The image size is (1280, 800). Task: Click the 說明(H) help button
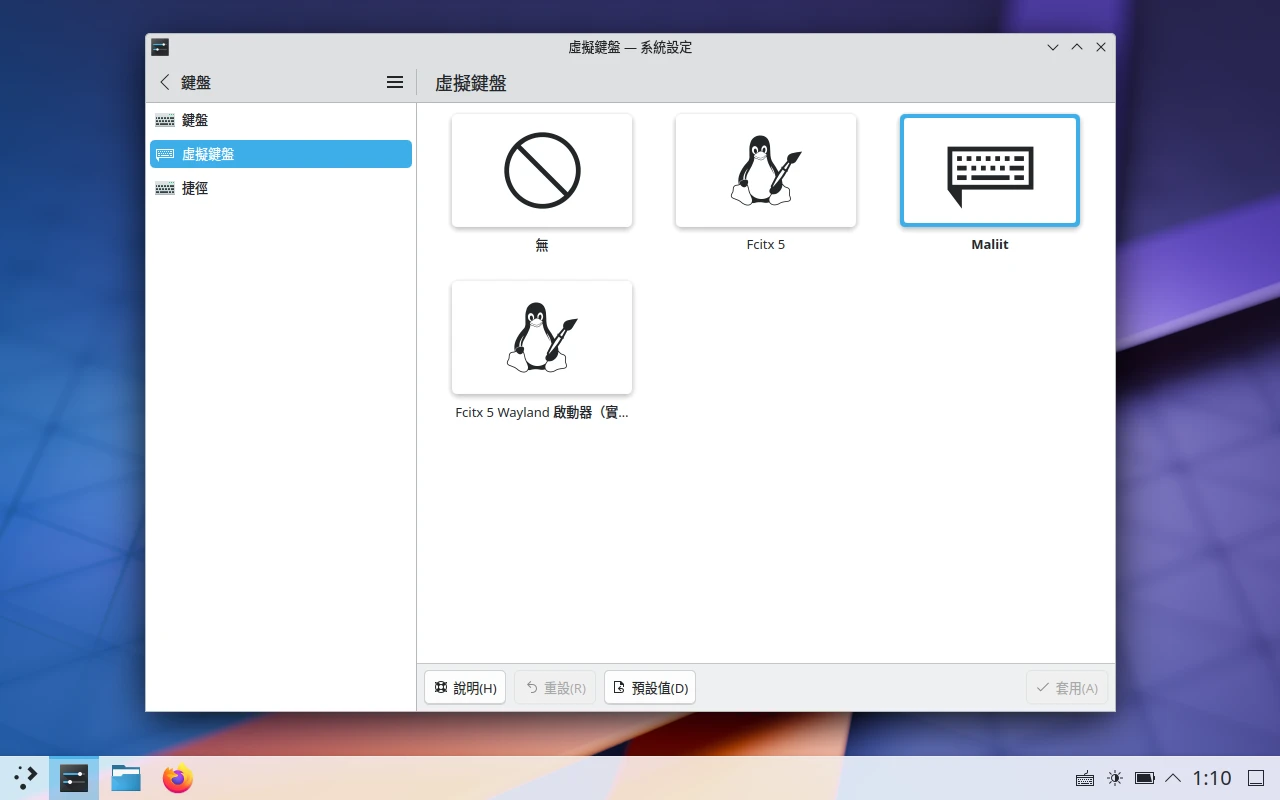click(465, 688)
